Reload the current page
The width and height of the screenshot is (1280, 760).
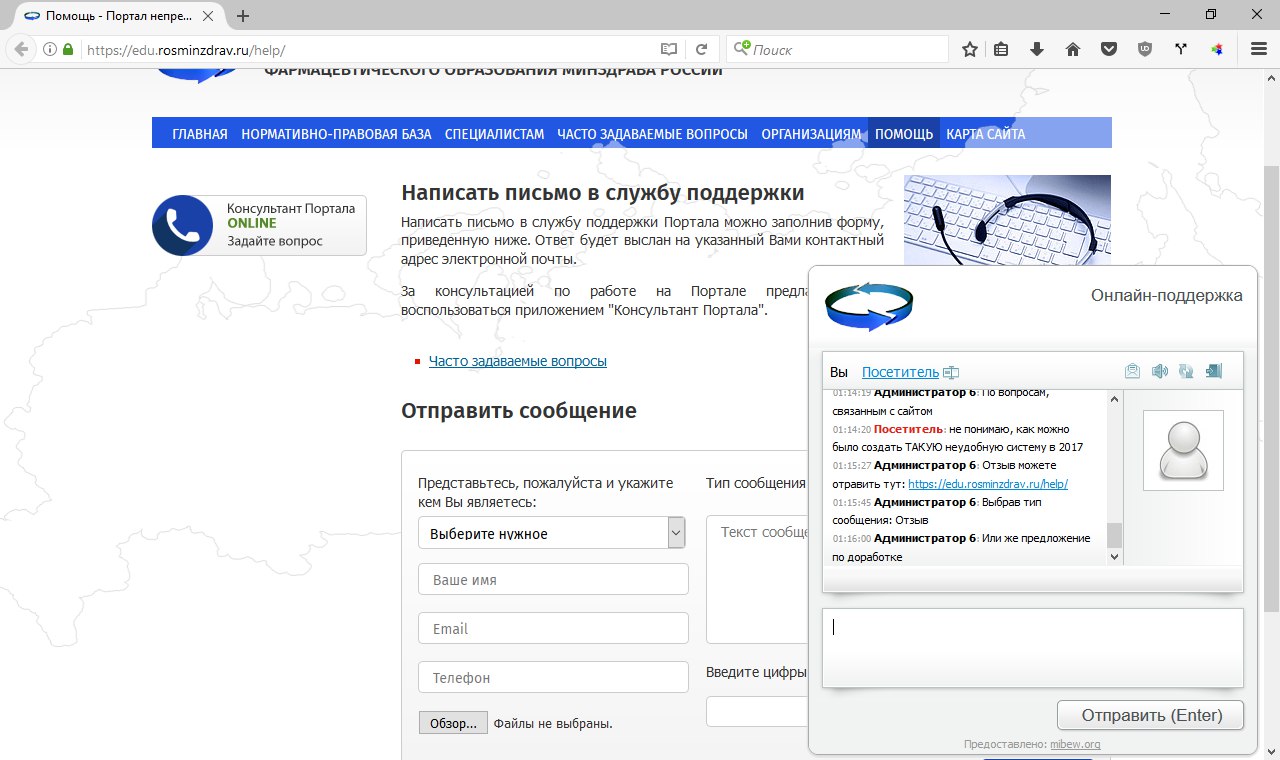point(702,49)
